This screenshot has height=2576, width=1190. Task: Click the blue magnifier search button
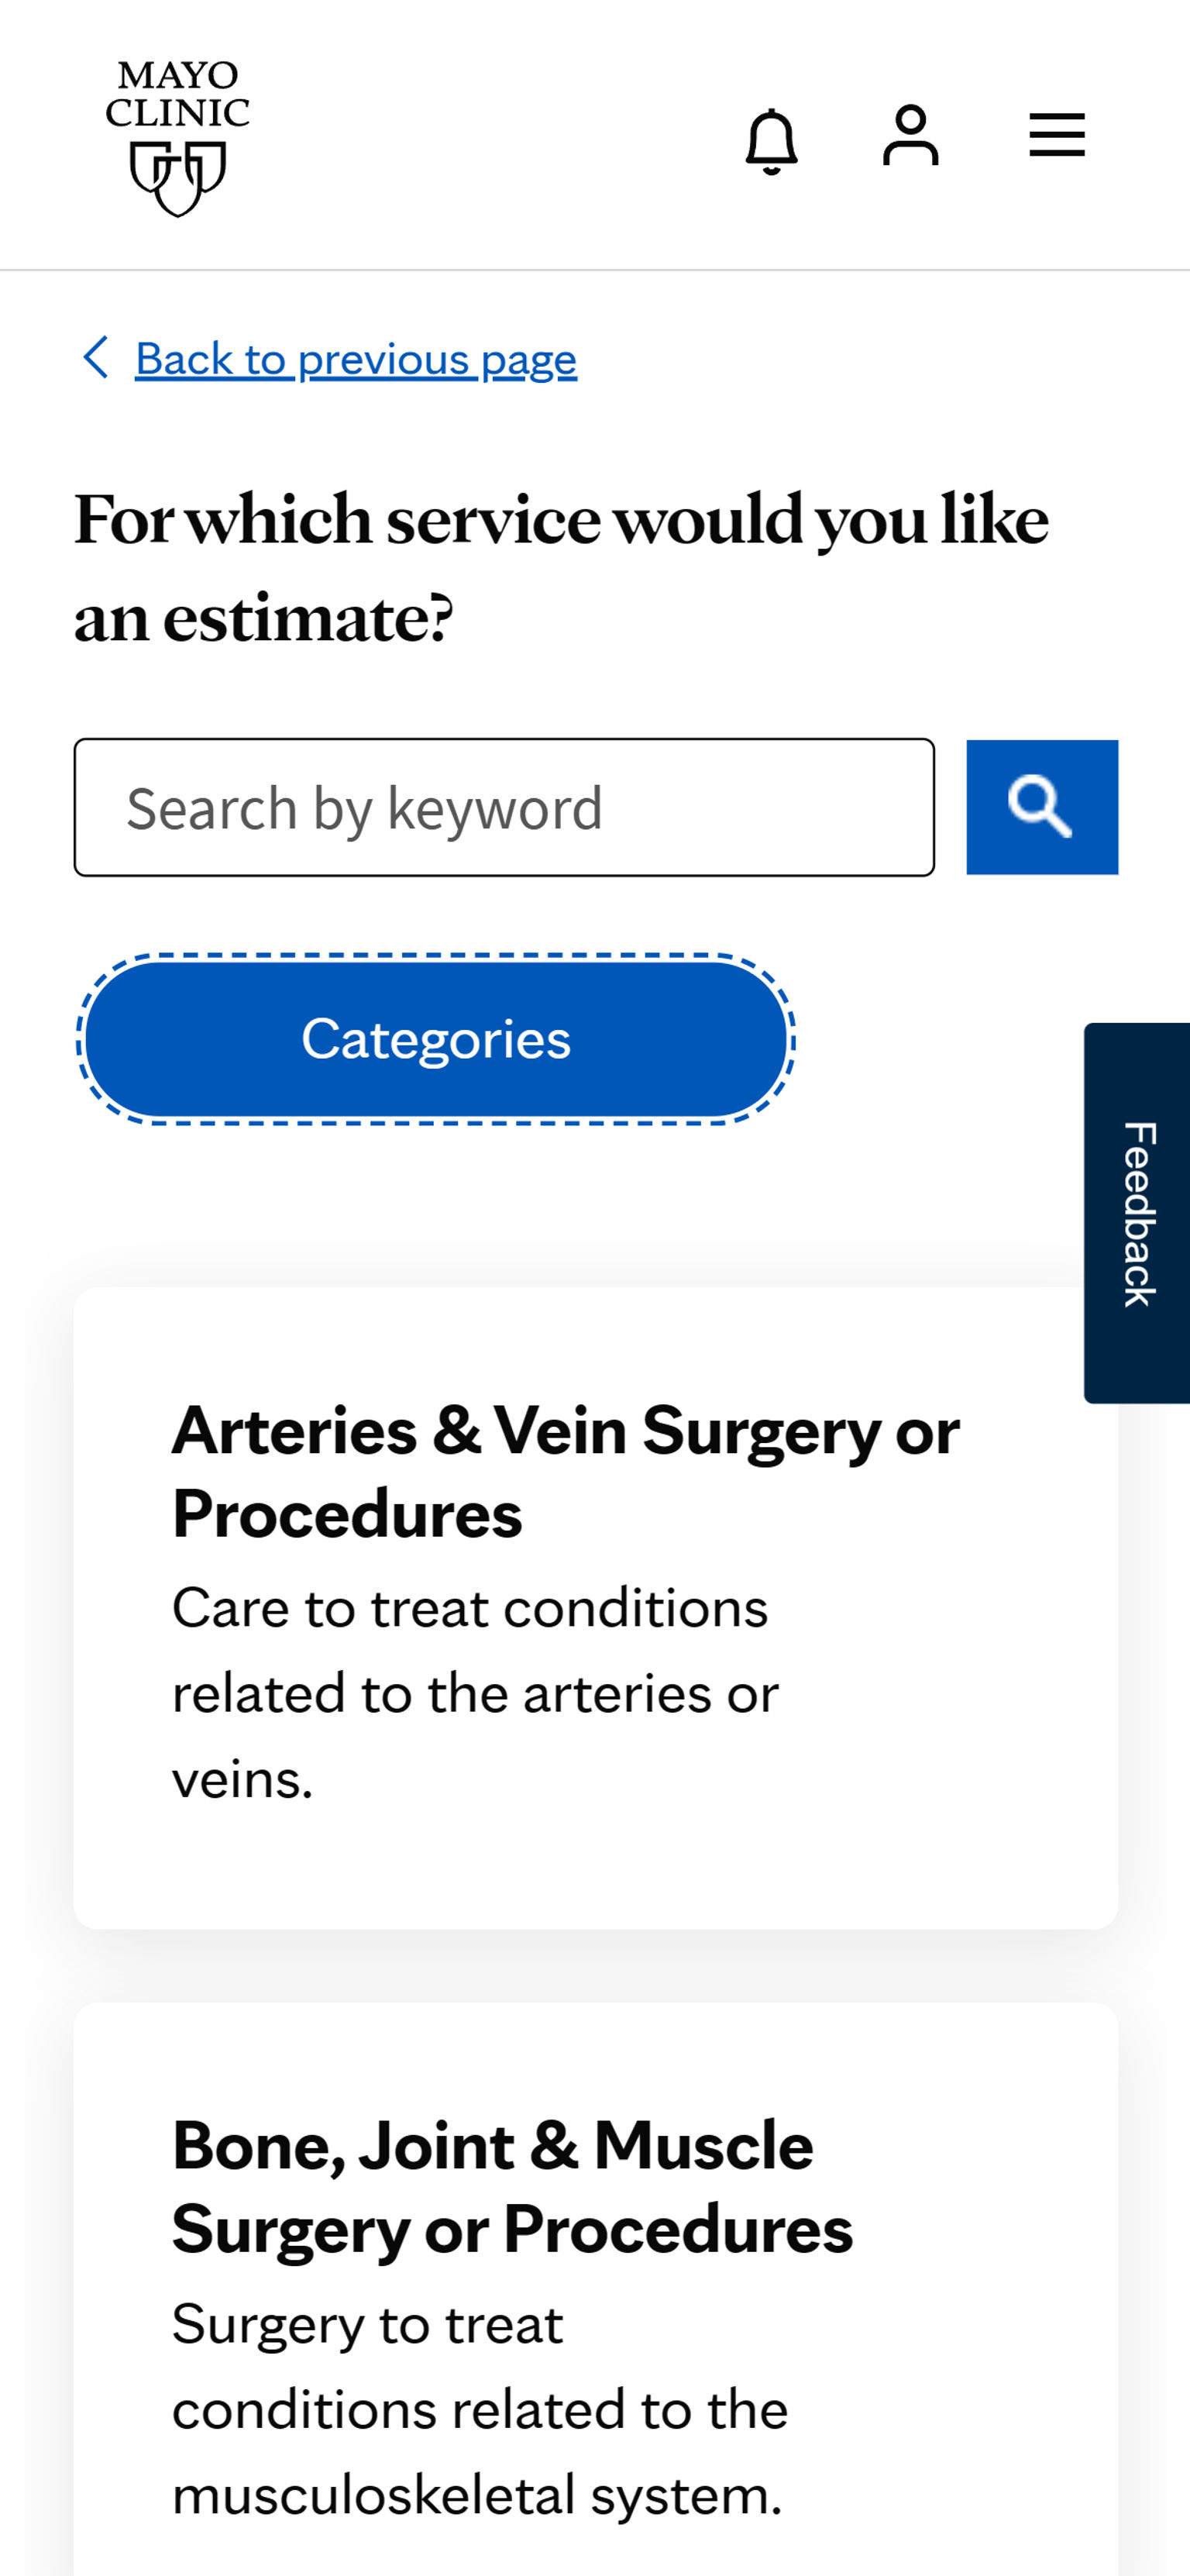coord(1041,807)
